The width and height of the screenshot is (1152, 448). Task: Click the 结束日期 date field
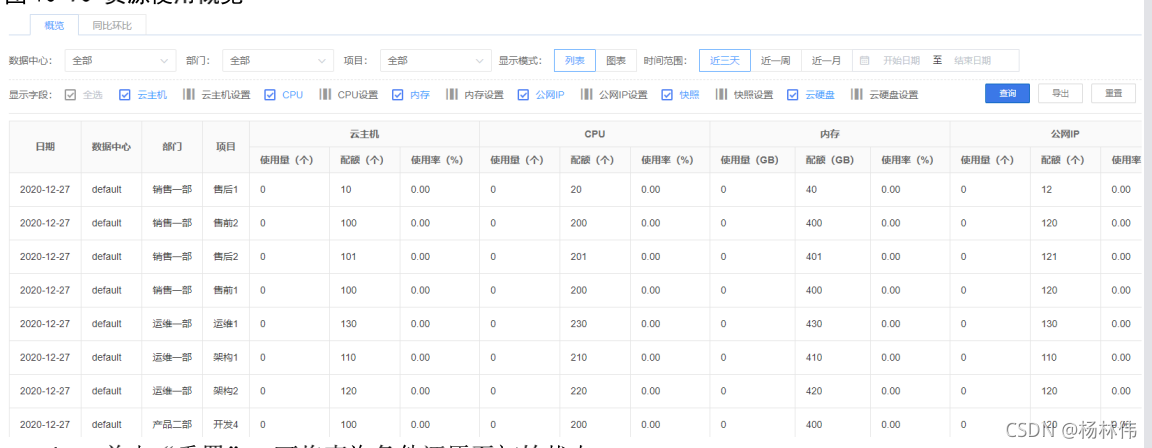tap(972, 60)
